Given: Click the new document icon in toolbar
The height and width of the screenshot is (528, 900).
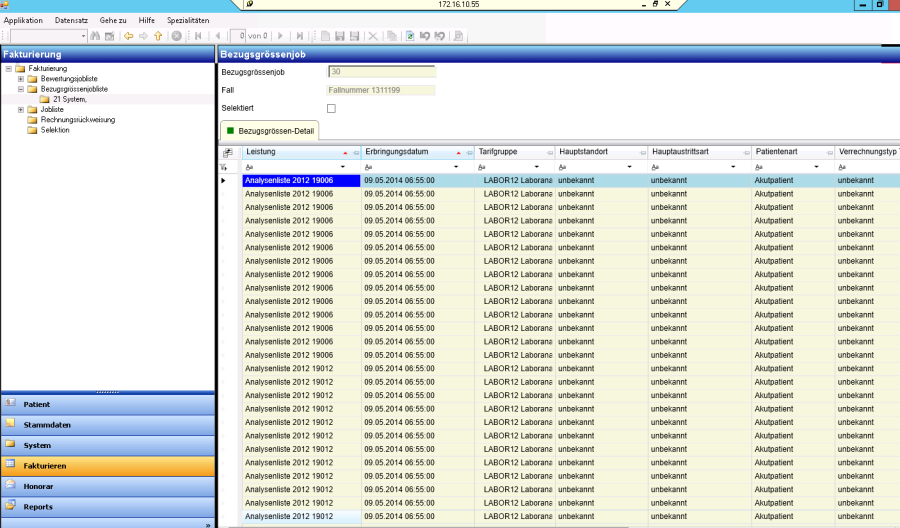Looking at the screenshot, I should [325, 36].
